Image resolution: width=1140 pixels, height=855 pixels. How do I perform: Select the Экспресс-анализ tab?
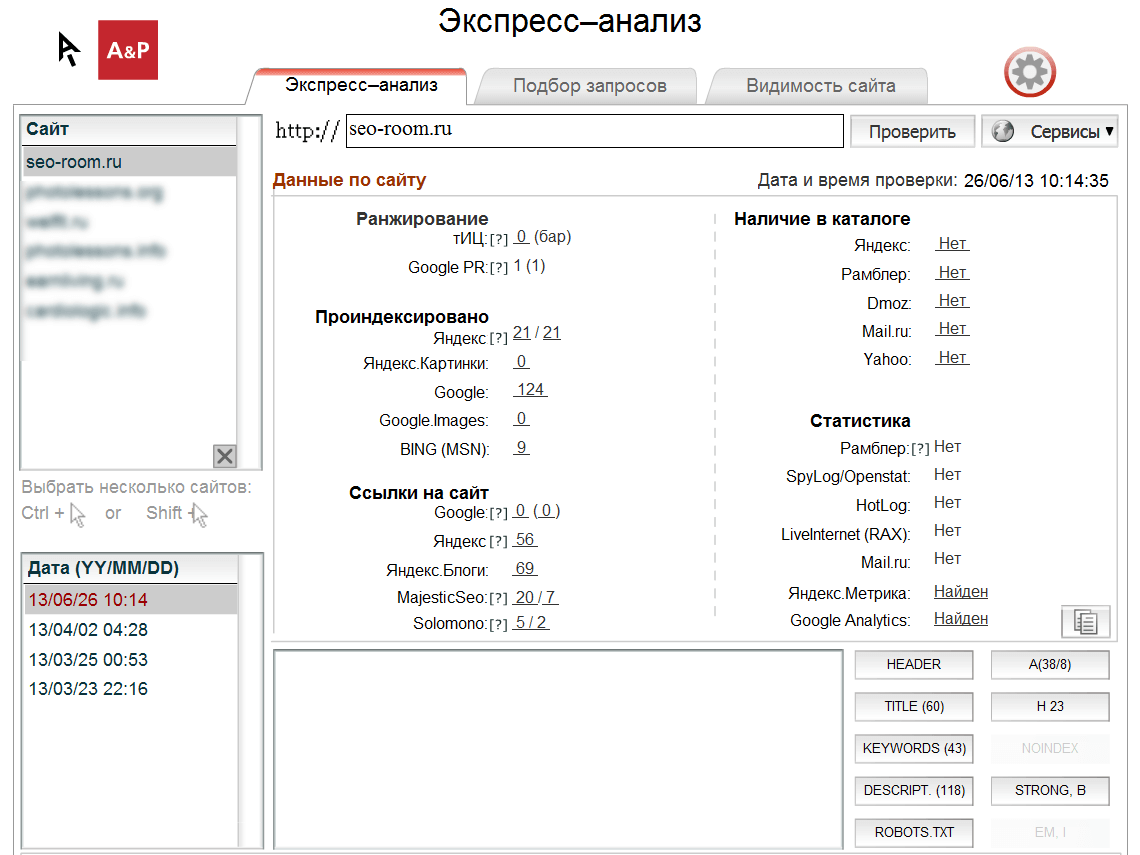[x=360, y=86]
